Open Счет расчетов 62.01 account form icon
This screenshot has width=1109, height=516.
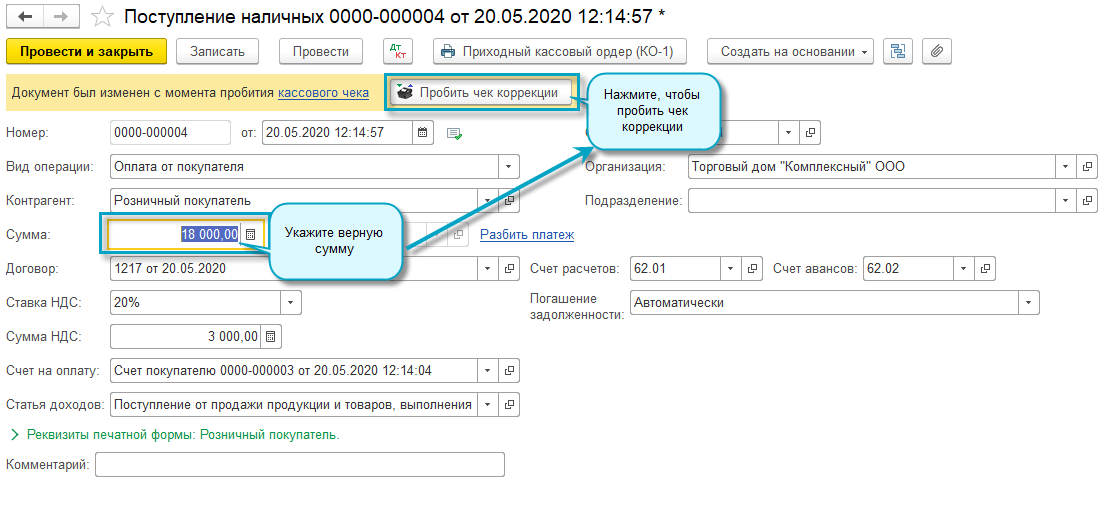[x=752, y=269]
